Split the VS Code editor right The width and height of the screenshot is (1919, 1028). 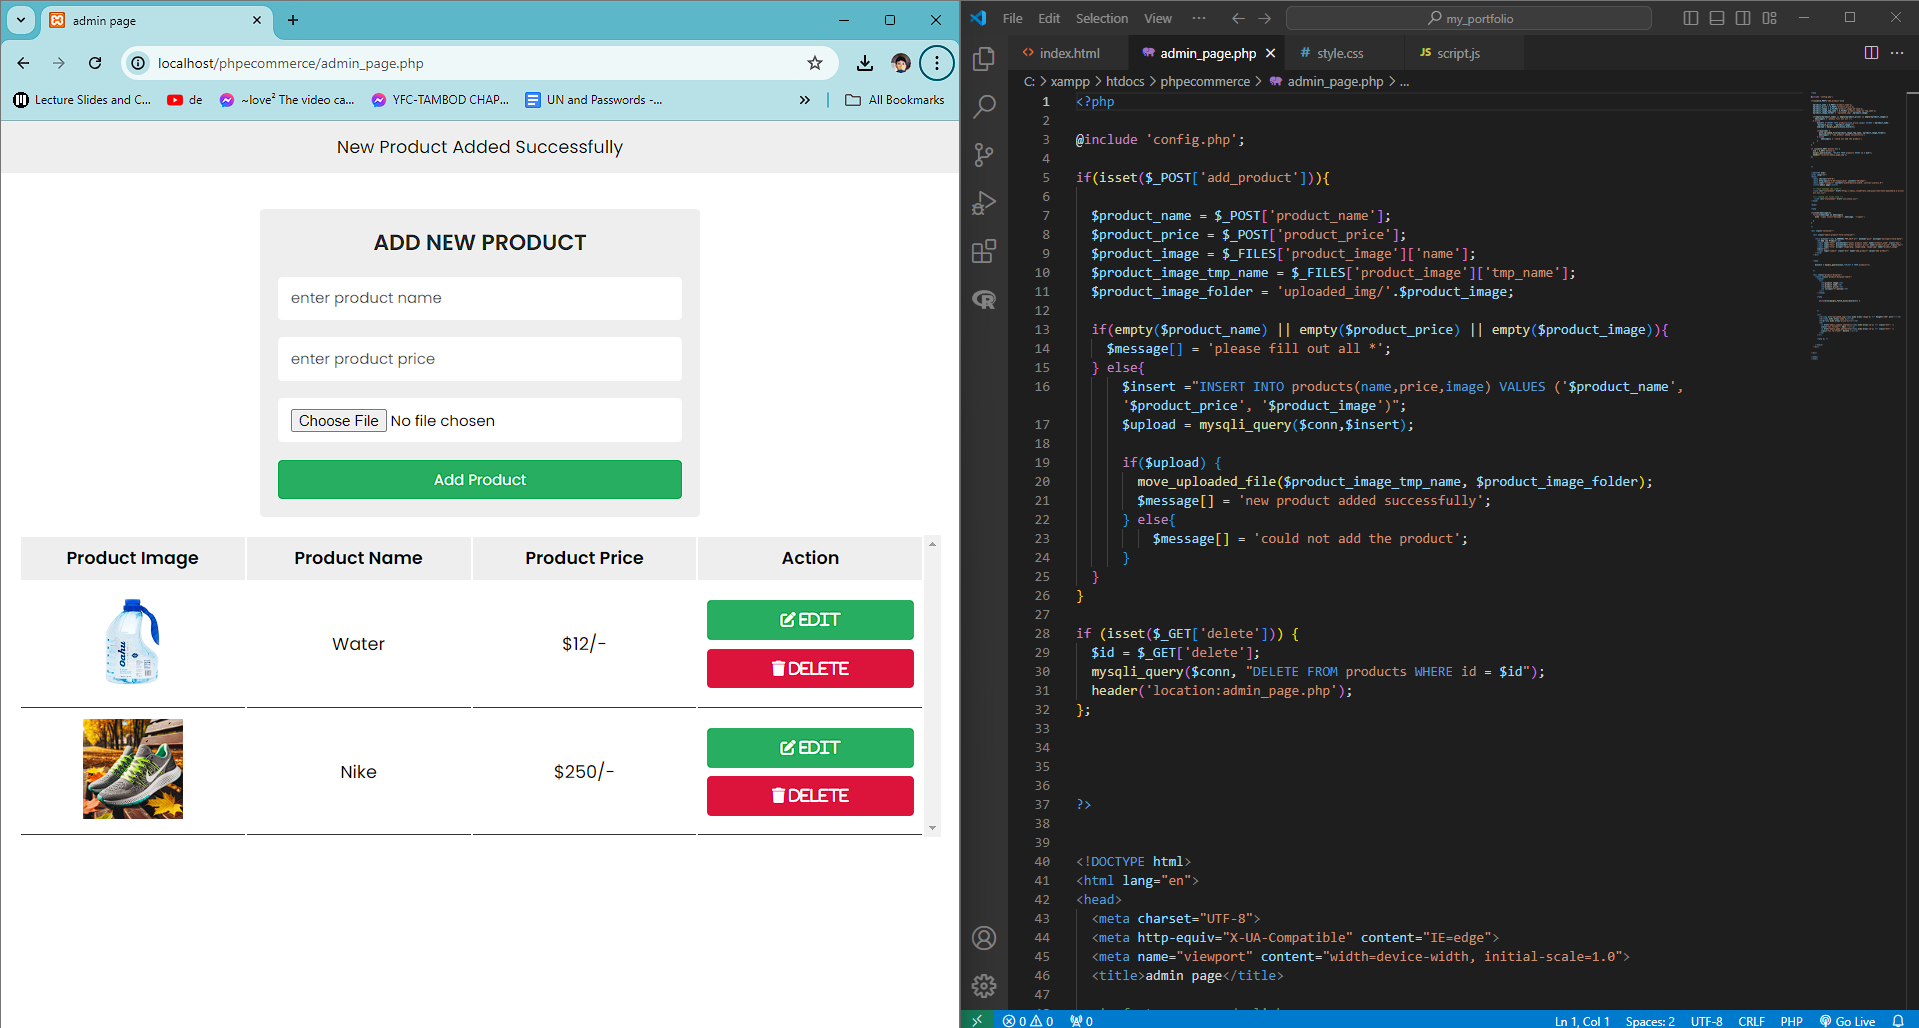(x=1871, y=53)
